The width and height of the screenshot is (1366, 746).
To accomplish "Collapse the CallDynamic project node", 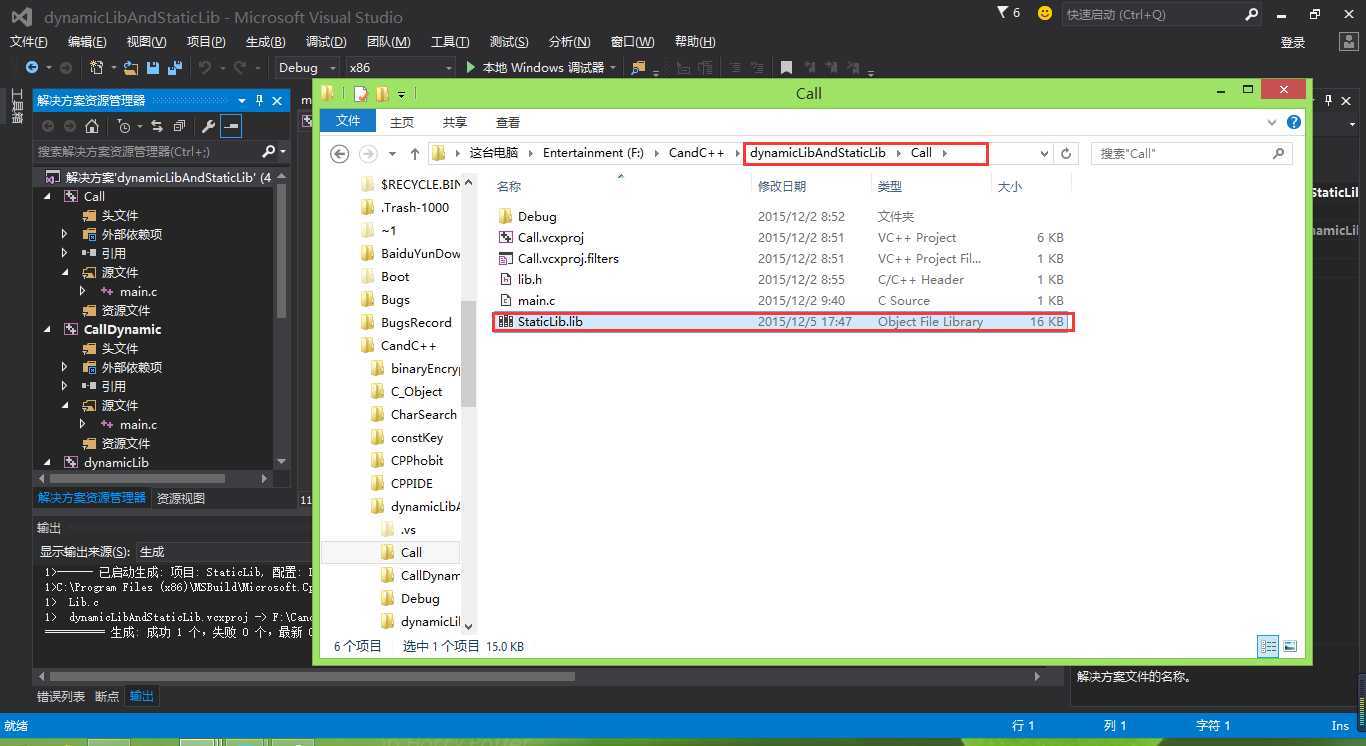I will 46,329.
